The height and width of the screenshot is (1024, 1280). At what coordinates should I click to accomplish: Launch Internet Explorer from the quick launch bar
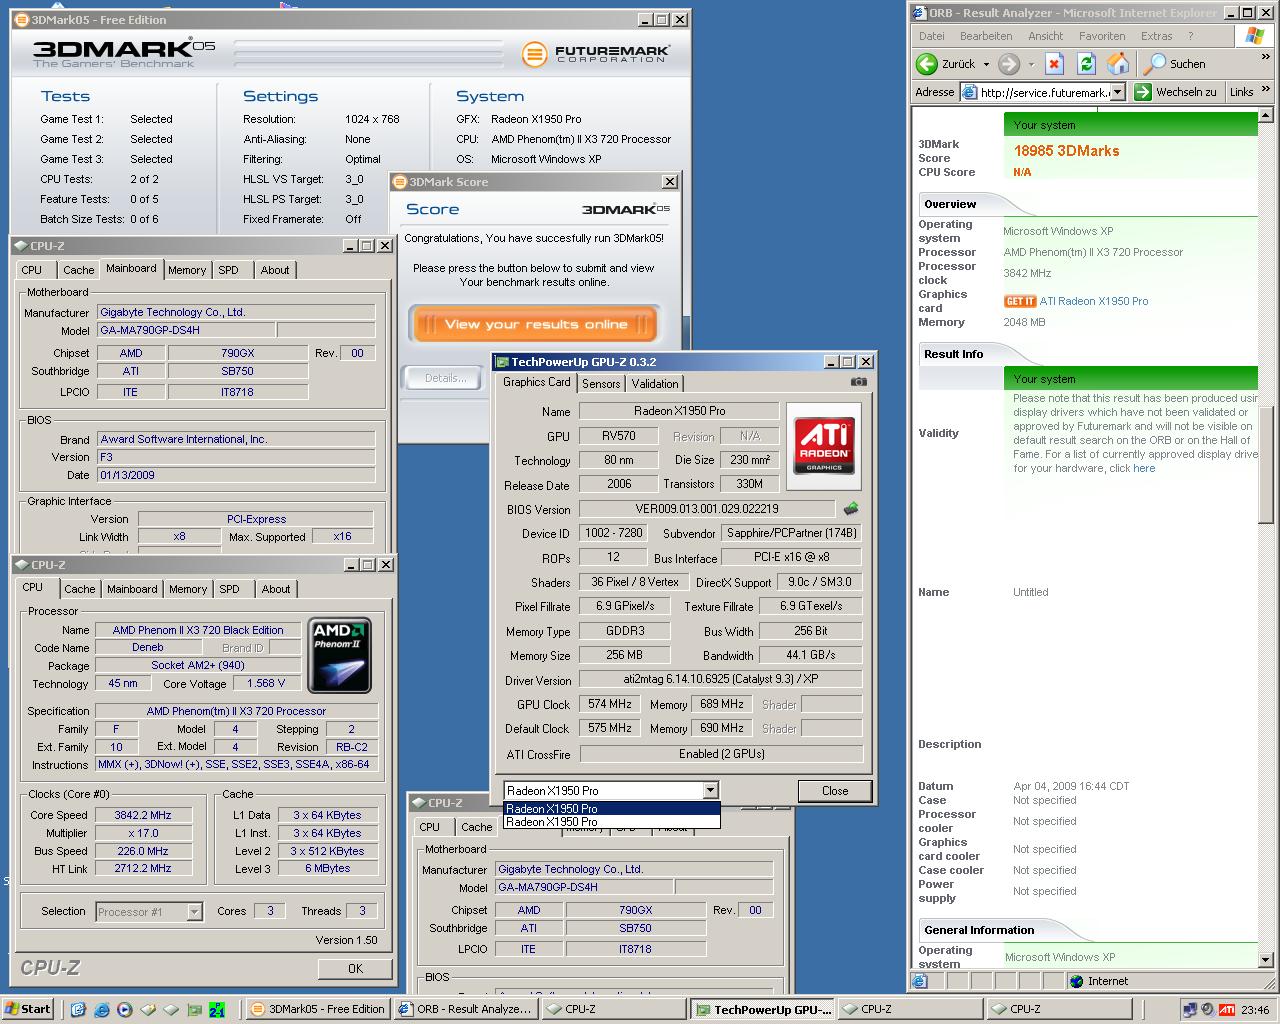(101, 1009)
